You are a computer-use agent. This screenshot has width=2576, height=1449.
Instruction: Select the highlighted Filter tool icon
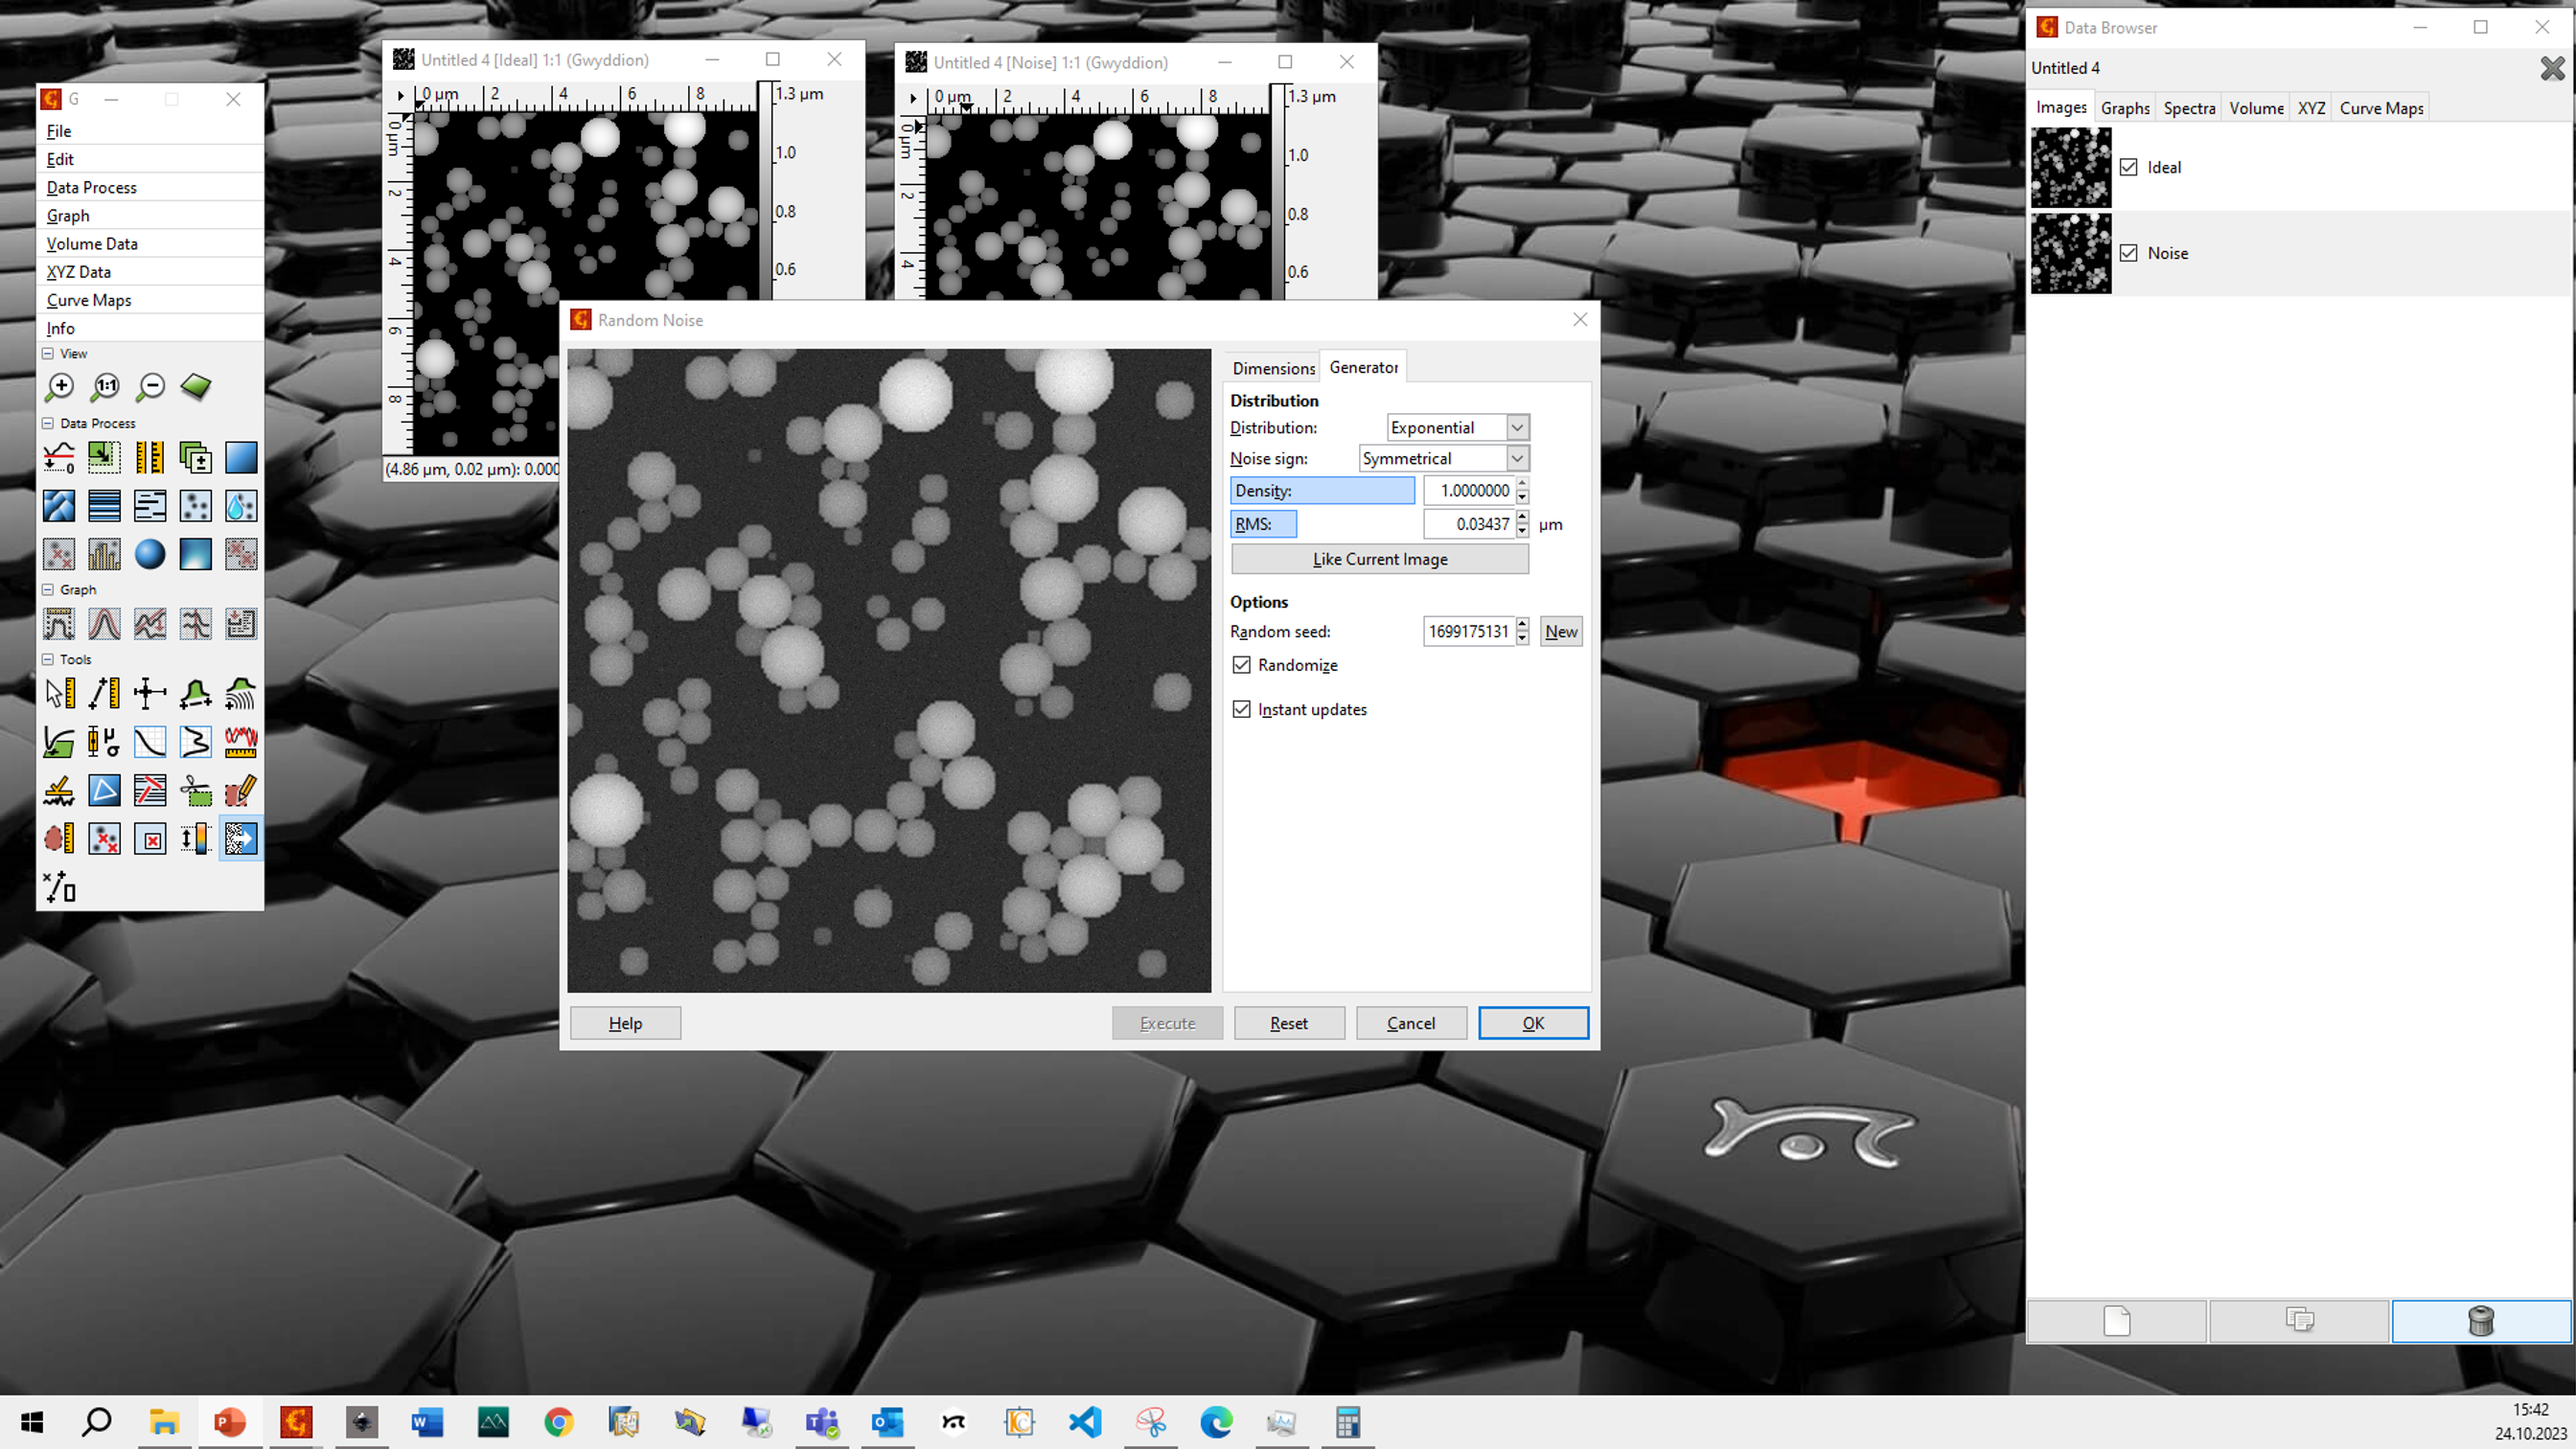coord(241,838)
